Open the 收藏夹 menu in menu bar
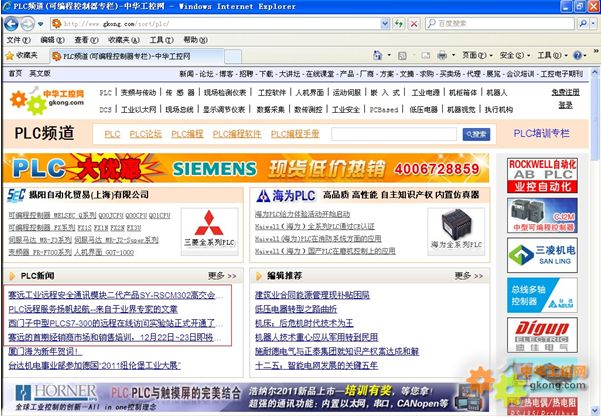 pyautogui.click(x=123, y=40)
